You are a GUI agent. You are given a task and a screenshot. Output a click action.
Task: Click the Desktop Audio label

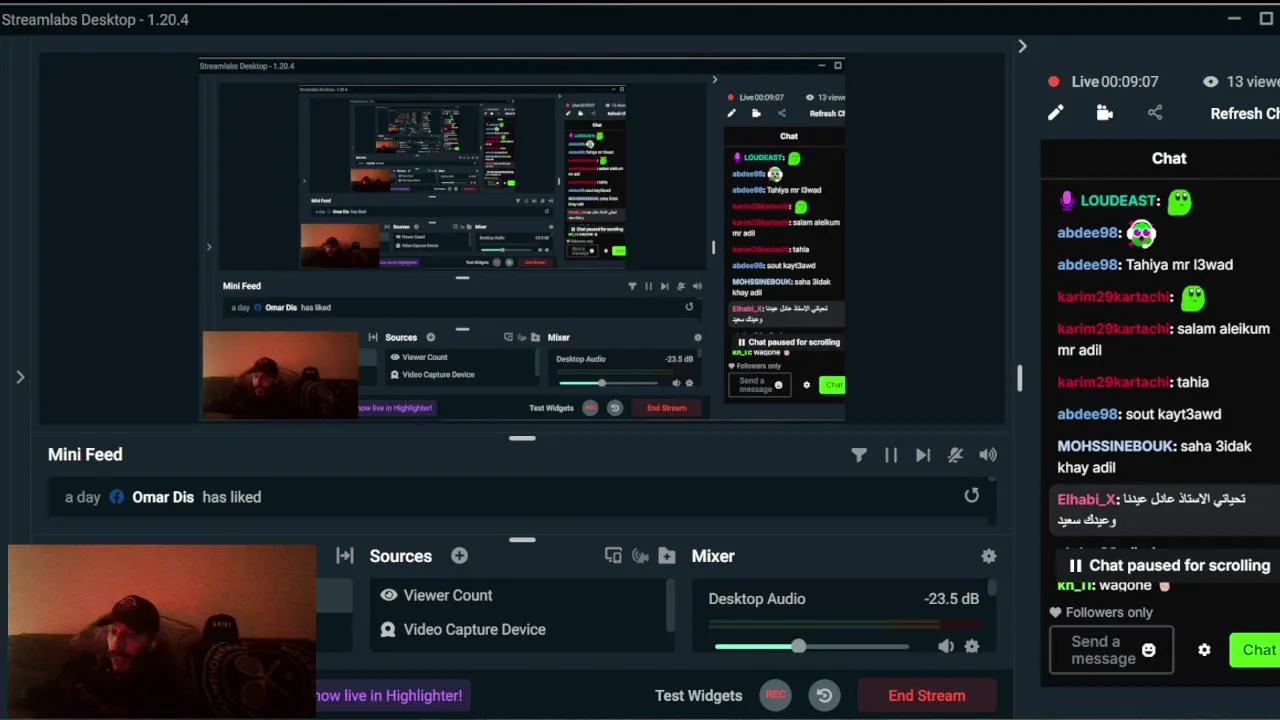[x=757, y=599]
